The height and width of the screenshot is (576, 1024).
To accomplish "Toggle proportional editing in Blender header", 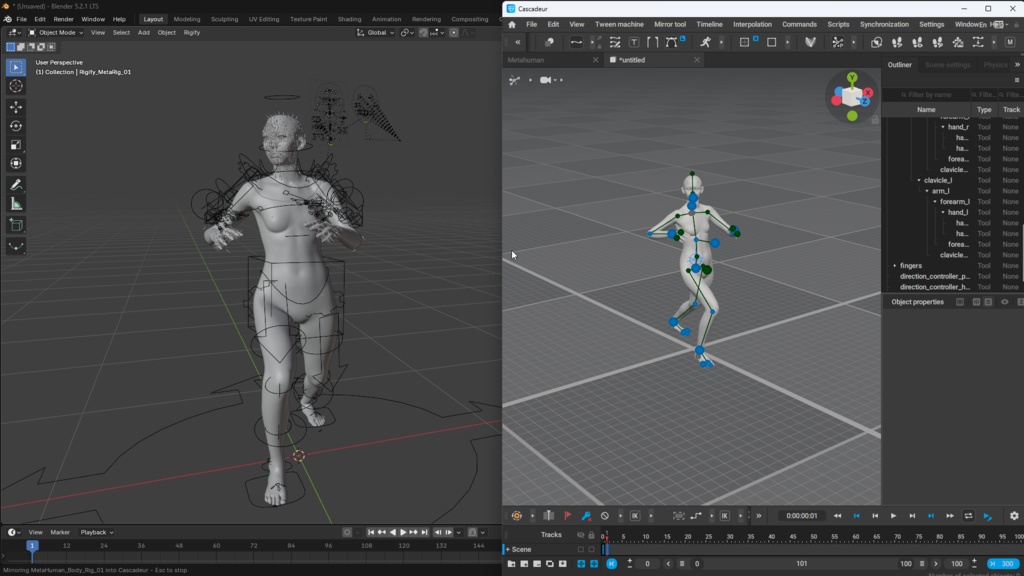I will (454, 33).
